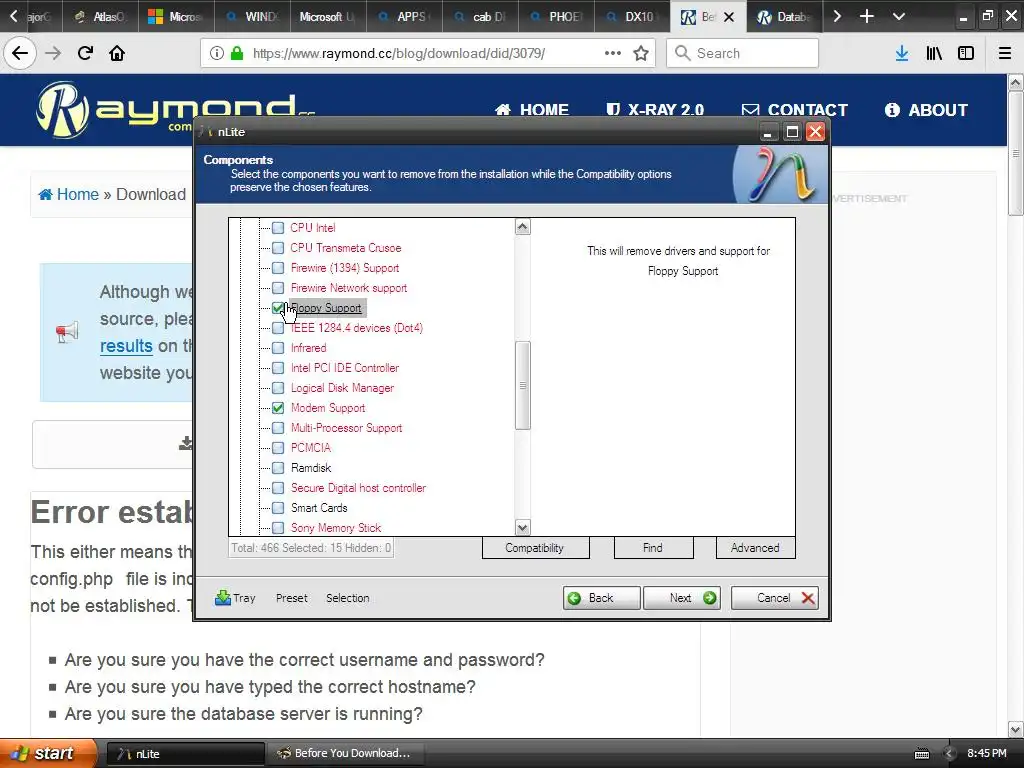Image resolution: width=1024 pixels, height=768 pixels.
Task: Open page actions three-dot menu
Action: (613, 53)
